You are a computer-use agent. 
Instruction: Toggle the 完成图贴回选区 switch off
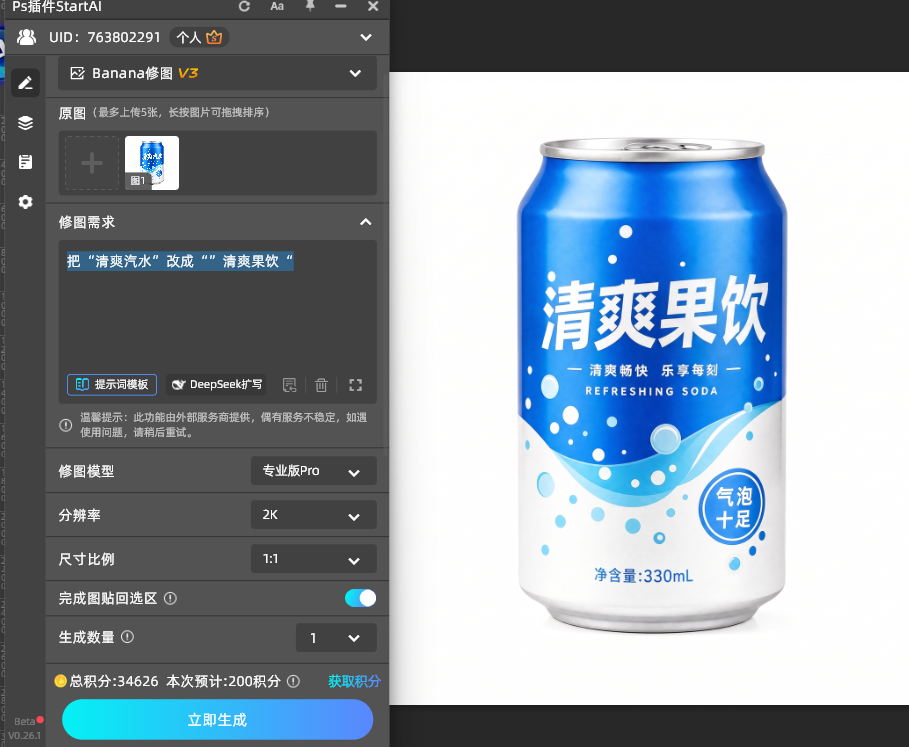point(360,598)
